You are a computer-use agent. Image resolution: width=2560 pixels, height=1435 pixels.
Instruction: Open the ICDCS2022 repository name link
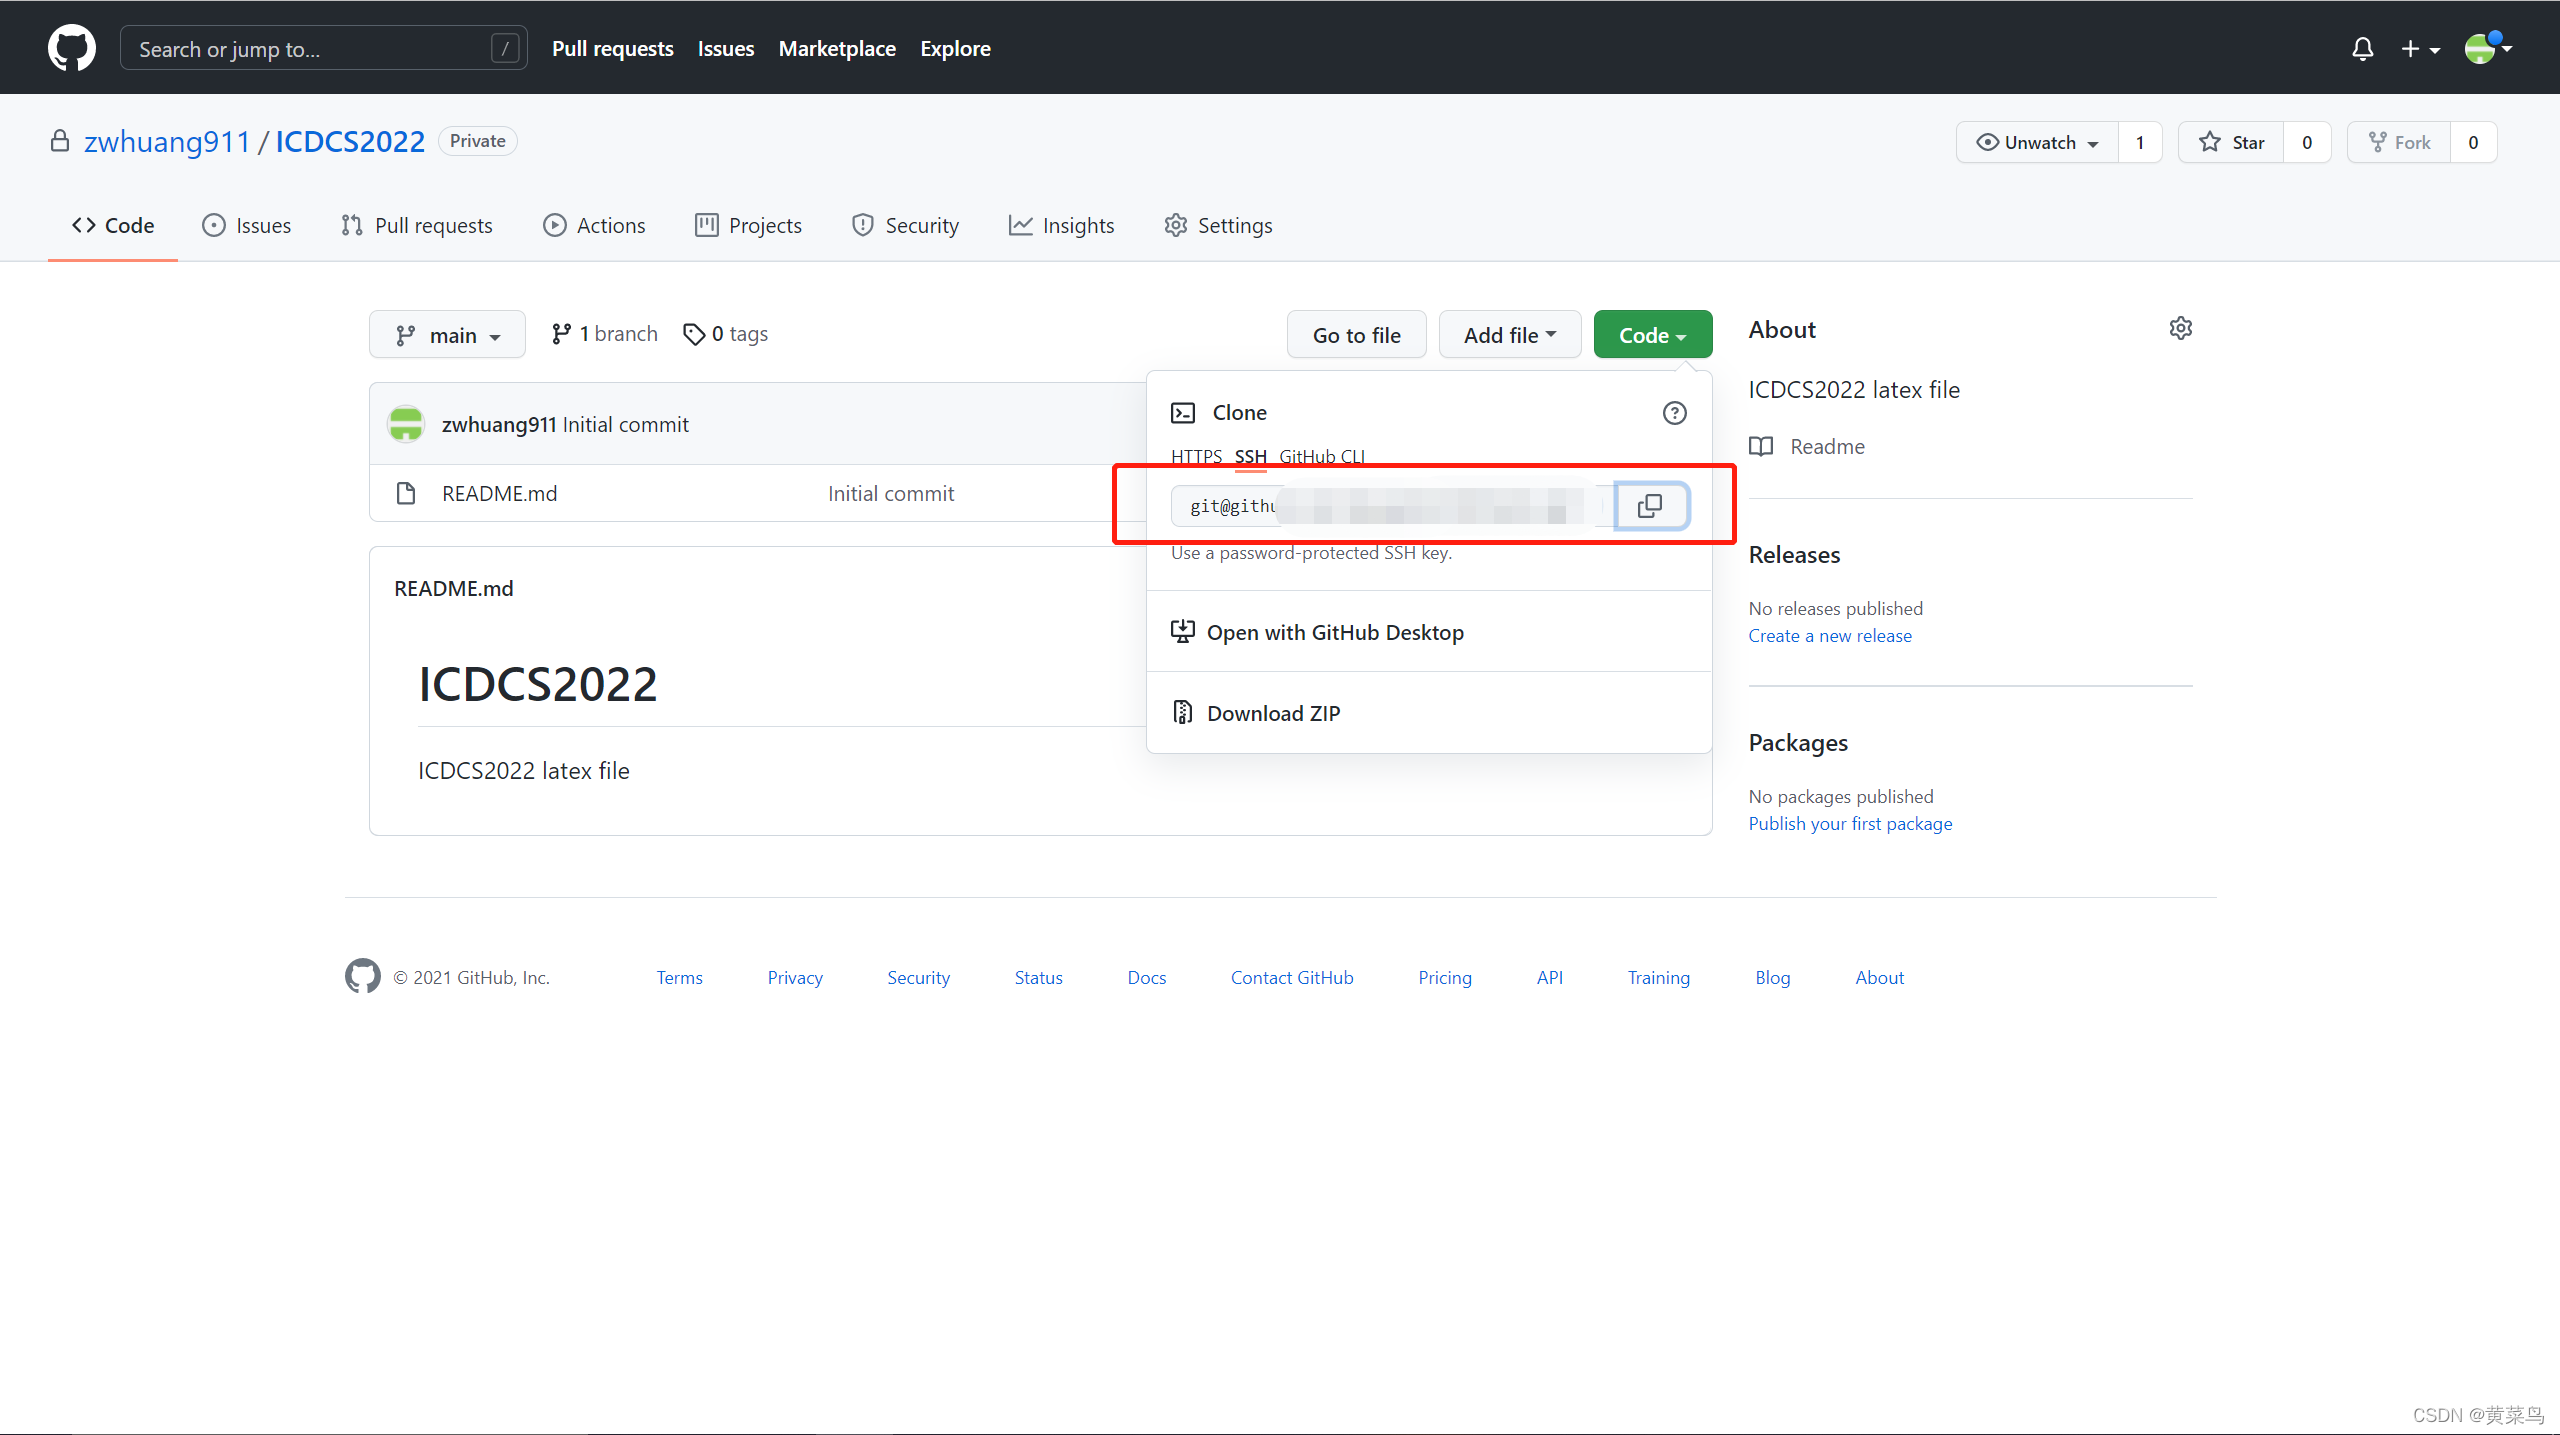[x=350, y=141]
